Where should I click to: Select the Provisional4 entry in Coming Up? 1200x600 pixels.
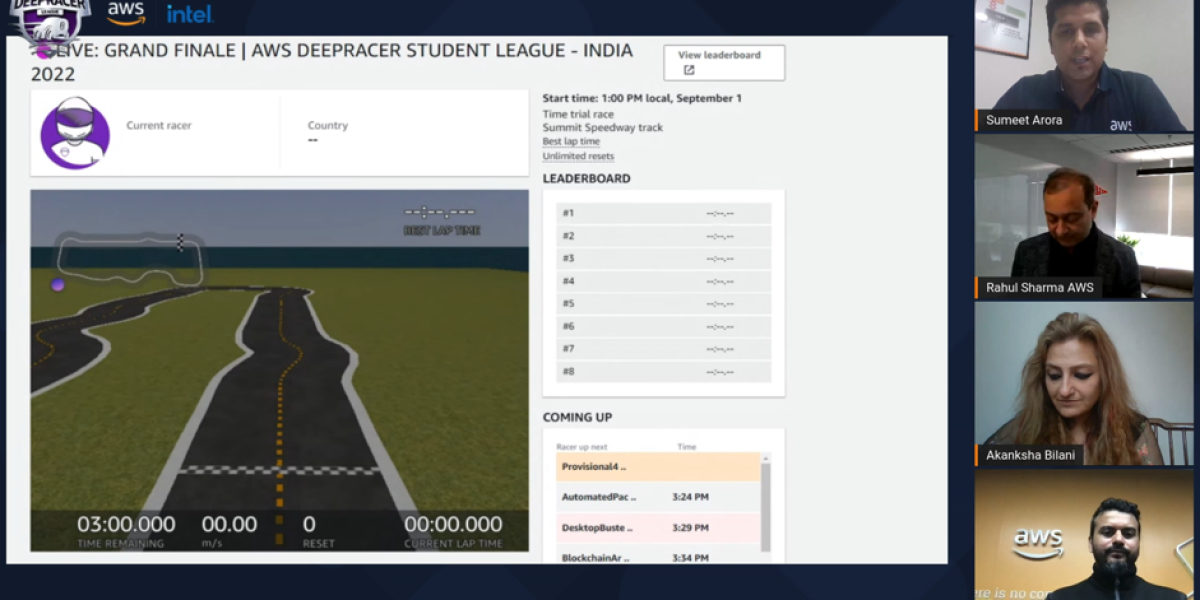pyautogui.click(x=660, y=467)
